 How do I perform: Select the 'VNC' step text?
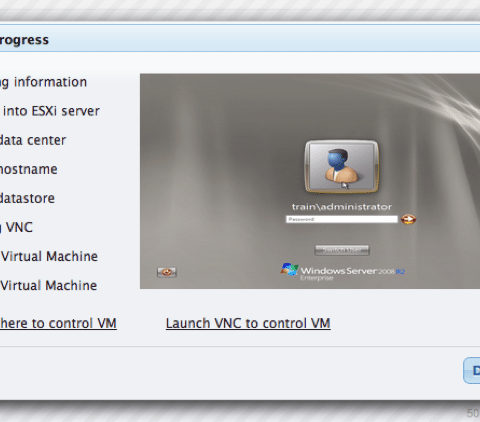pos(19,227)
